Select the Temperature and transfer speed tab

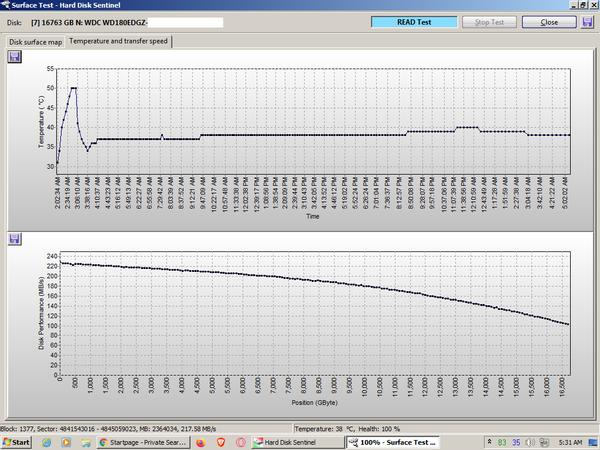(119, 41)
